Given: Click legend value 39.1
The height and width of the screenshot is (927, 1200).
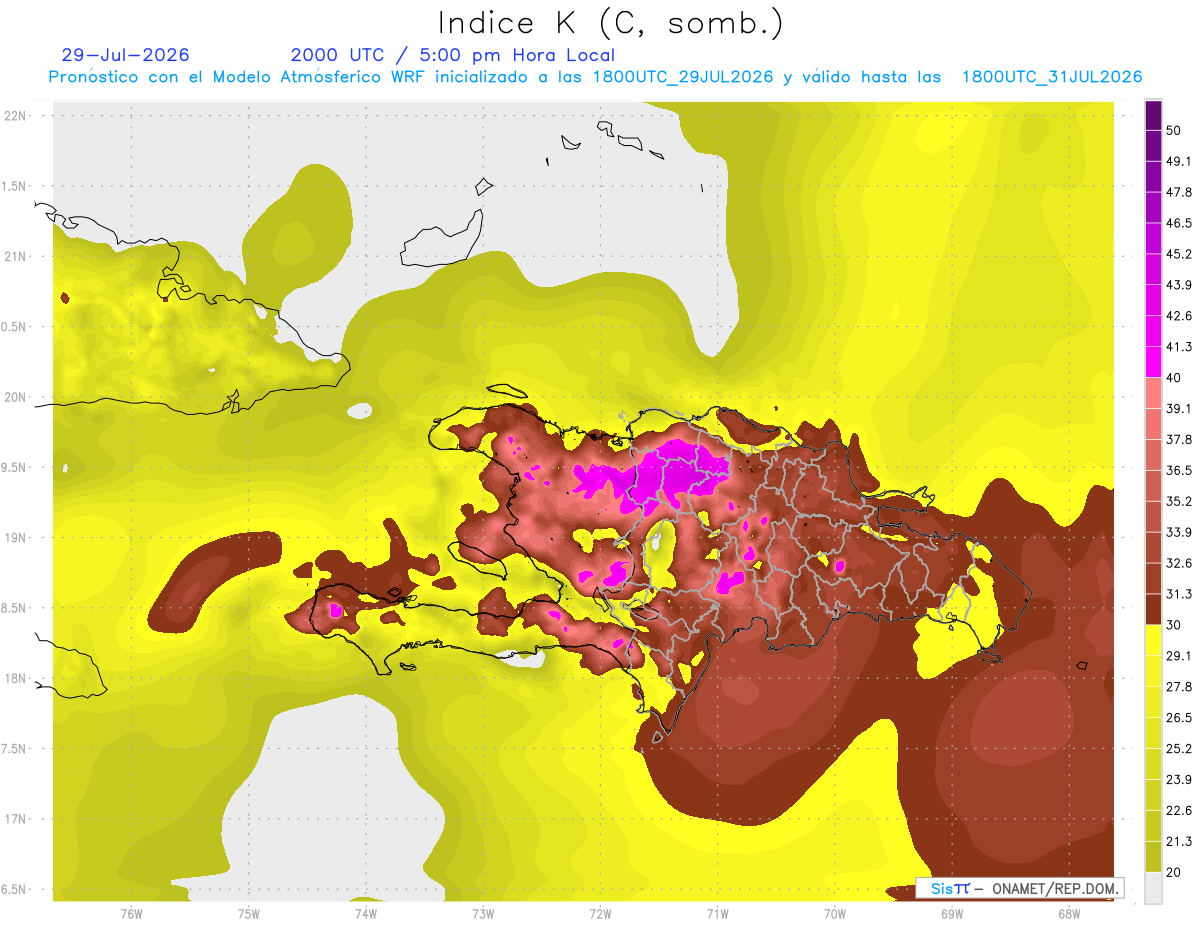Looking at the screenshot, I should (x=1179, y=408).
